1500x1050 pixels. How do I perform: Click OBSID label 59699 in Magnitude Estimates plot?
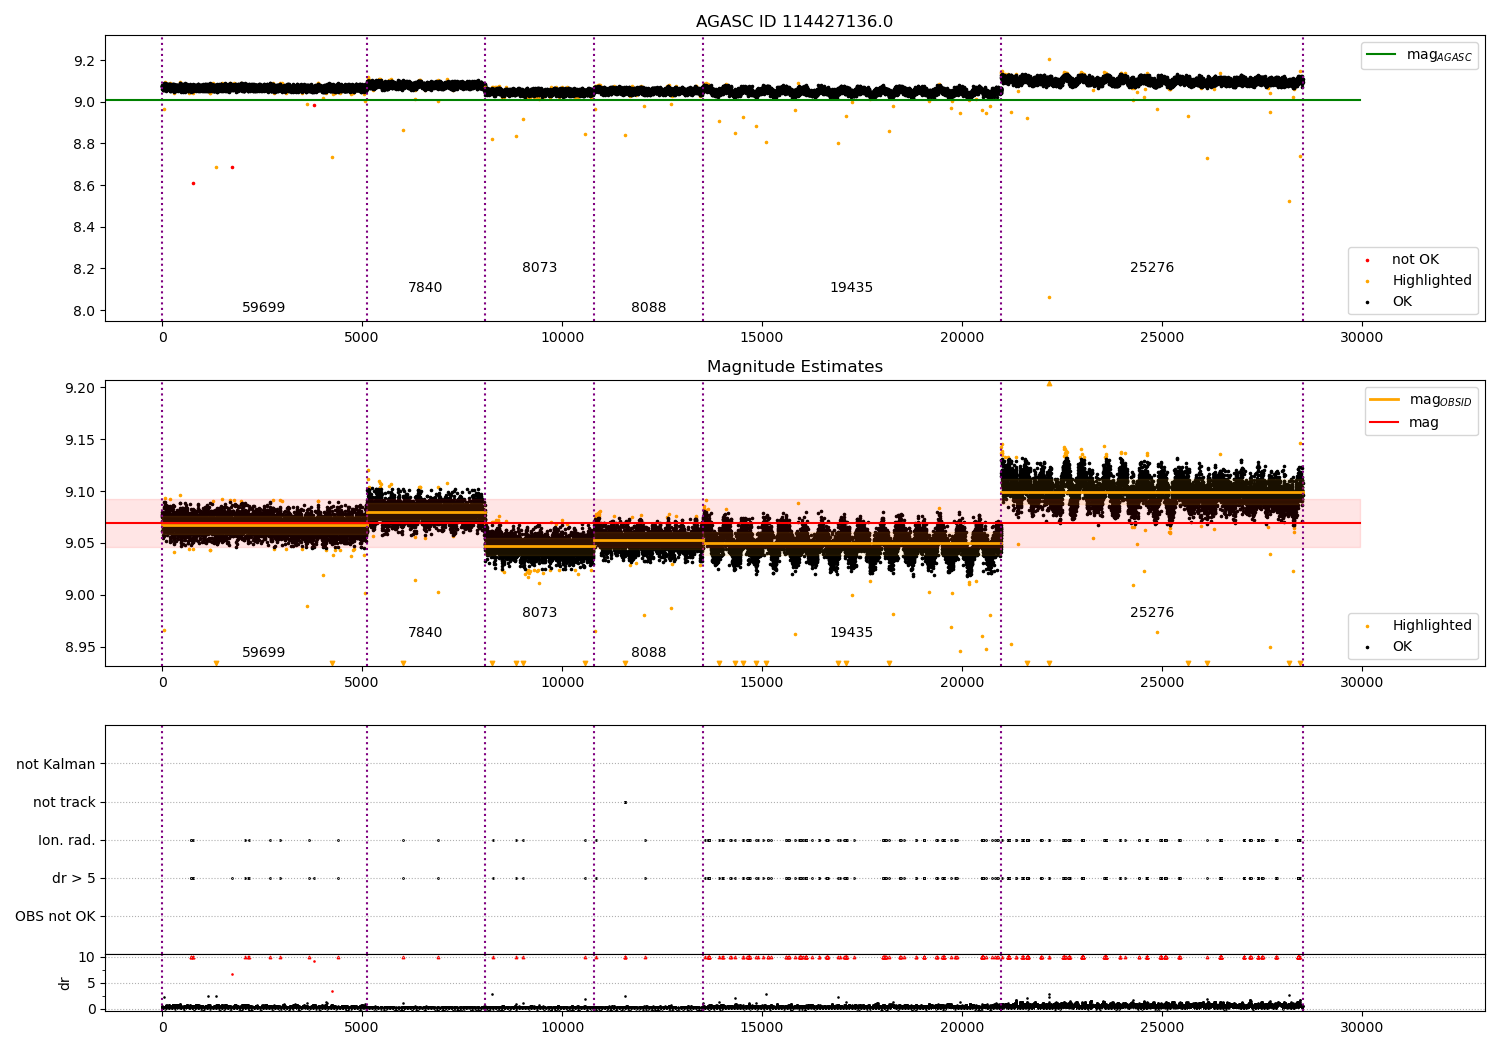pyautogui.click(x=264, y=653)
